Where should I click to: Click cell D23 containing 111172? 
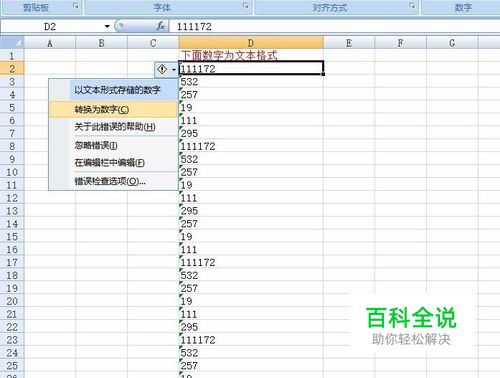point(251,340)
